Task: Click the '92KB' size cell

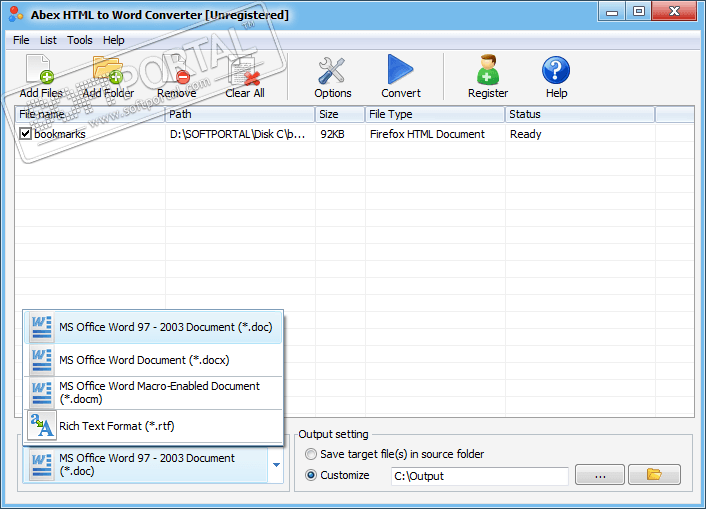Action: (332, 134)
